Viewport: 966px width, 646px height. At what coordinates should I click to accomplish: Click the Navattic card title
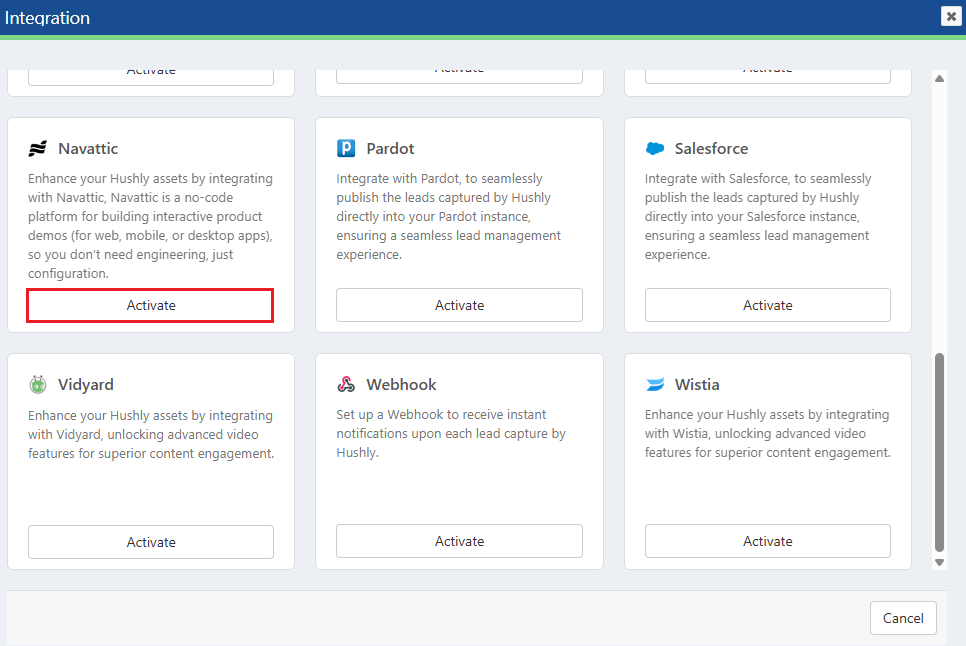coord(88,148)
